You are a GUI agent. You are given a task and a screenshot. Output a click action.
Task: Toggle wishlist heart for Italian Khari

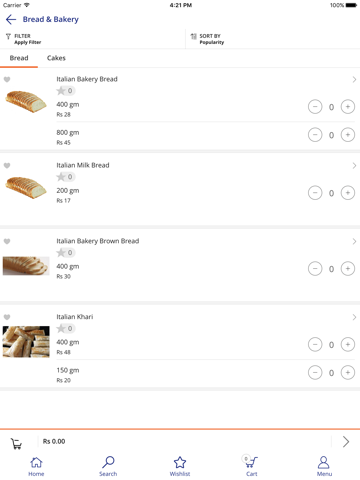point(7,317)
